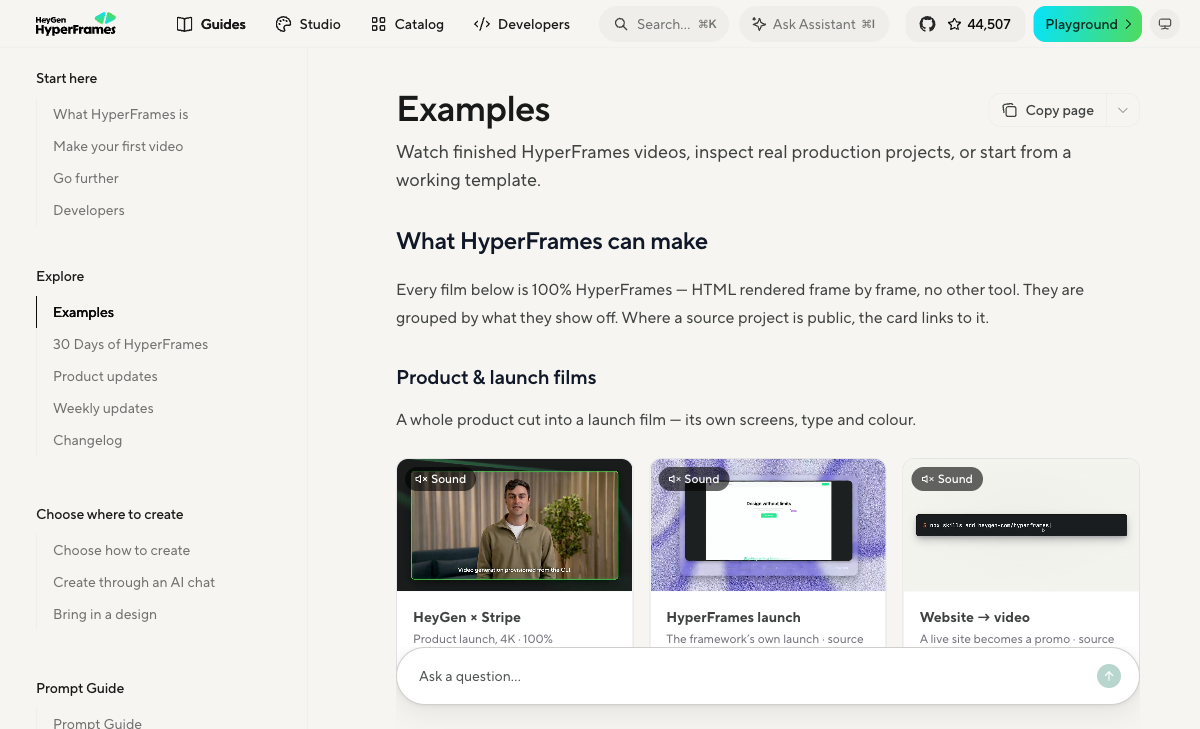Open the Catalog tab
1200x729 pixels.
click(x=407, y=24)
